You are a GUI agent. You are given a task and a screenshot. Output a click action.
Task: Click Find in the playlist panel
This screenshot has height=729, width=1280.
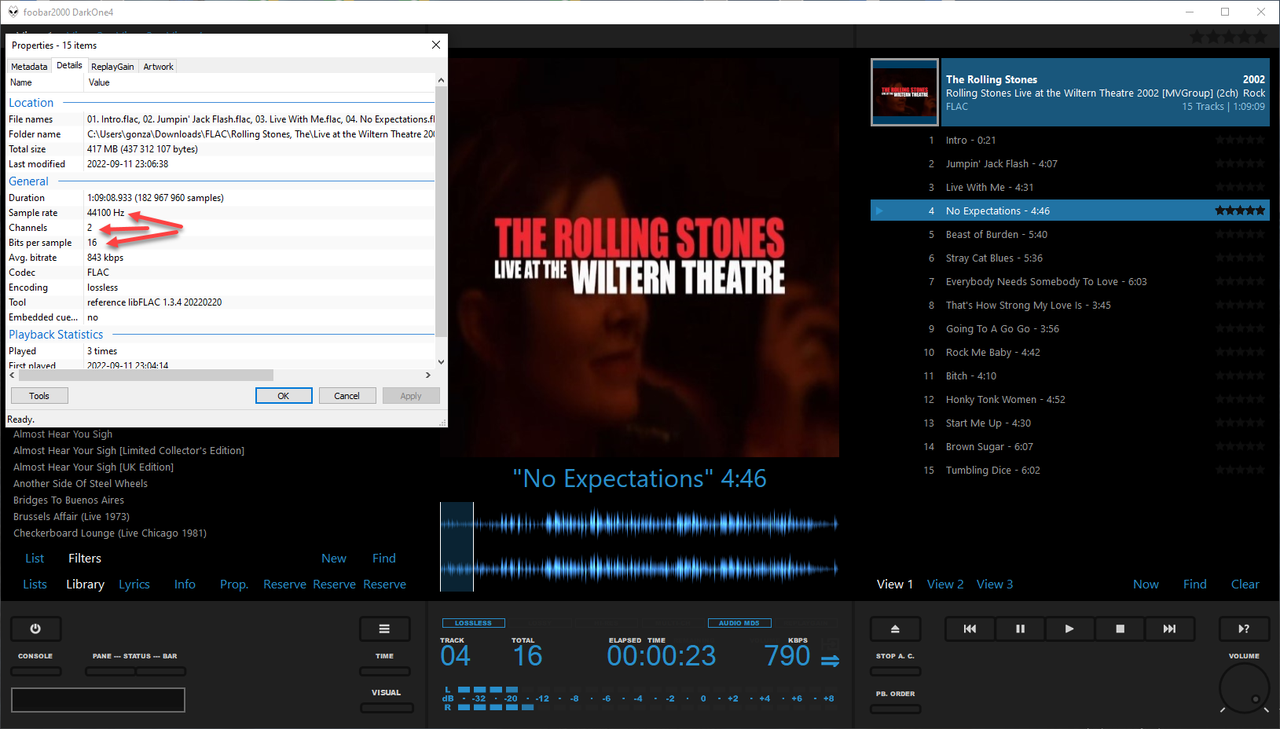pyautogui.click(x=1195, y=584)
